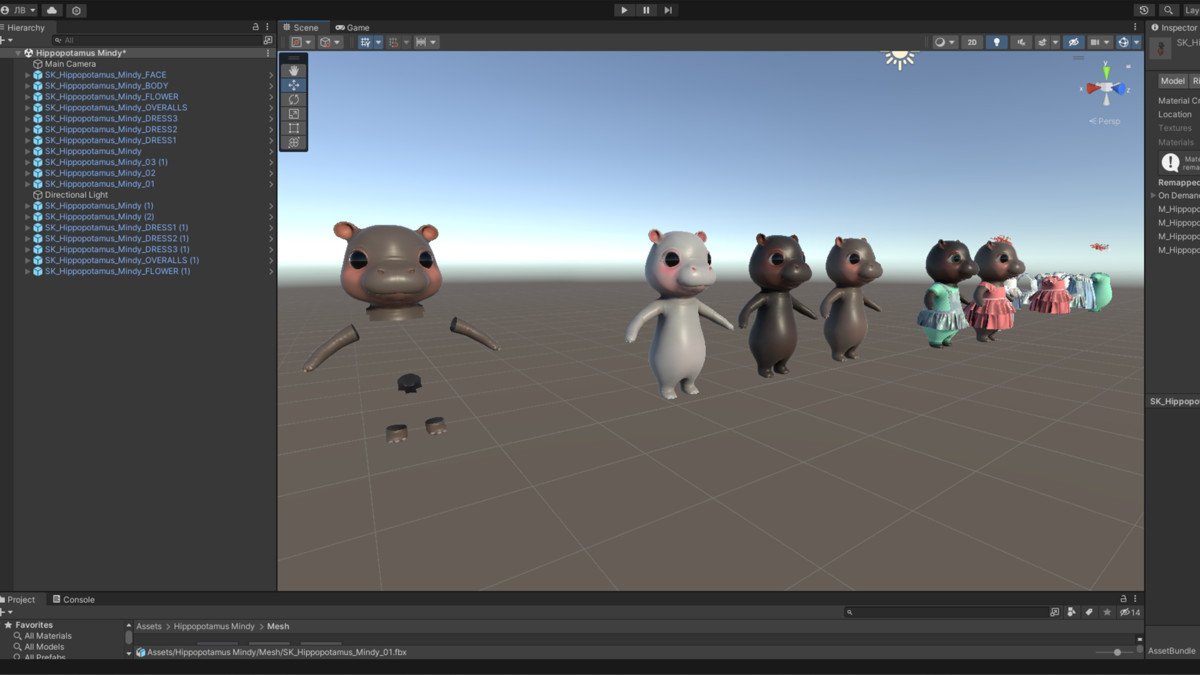Select the Rect transform tool
1200x675 pixels.
(294, 128)
